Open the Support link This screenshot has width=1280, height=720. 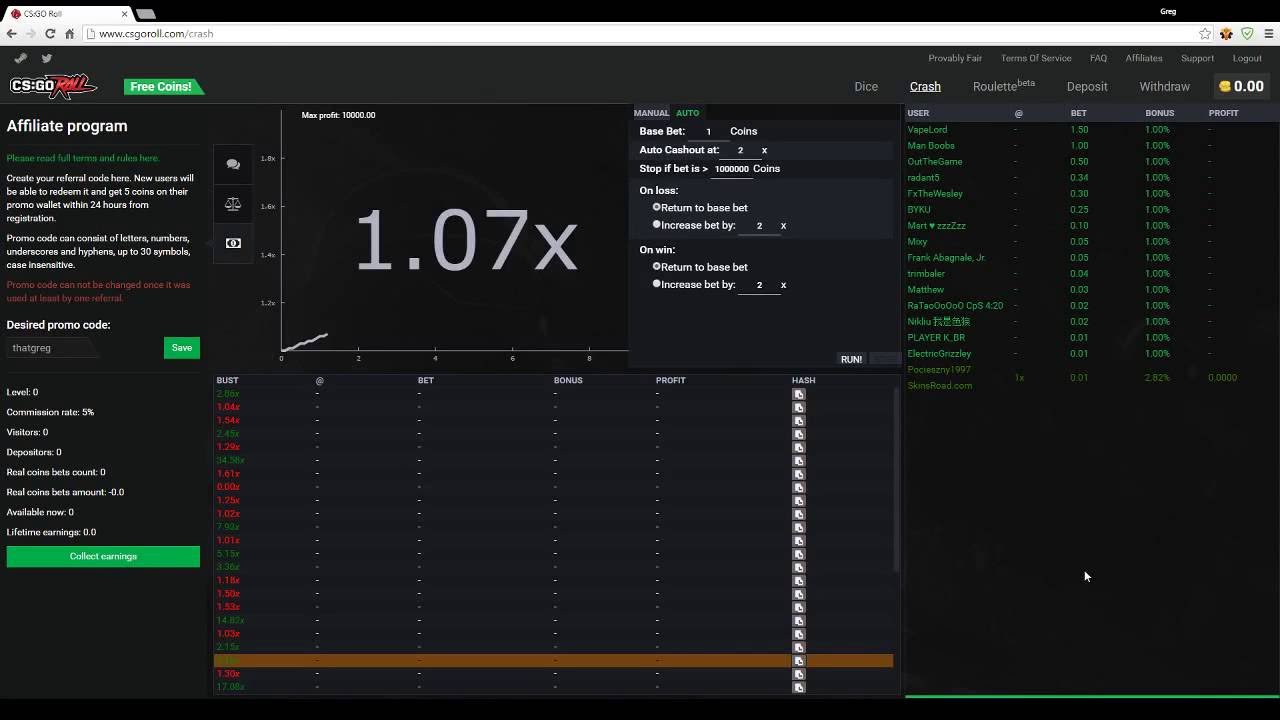(x=1197, y=58)
